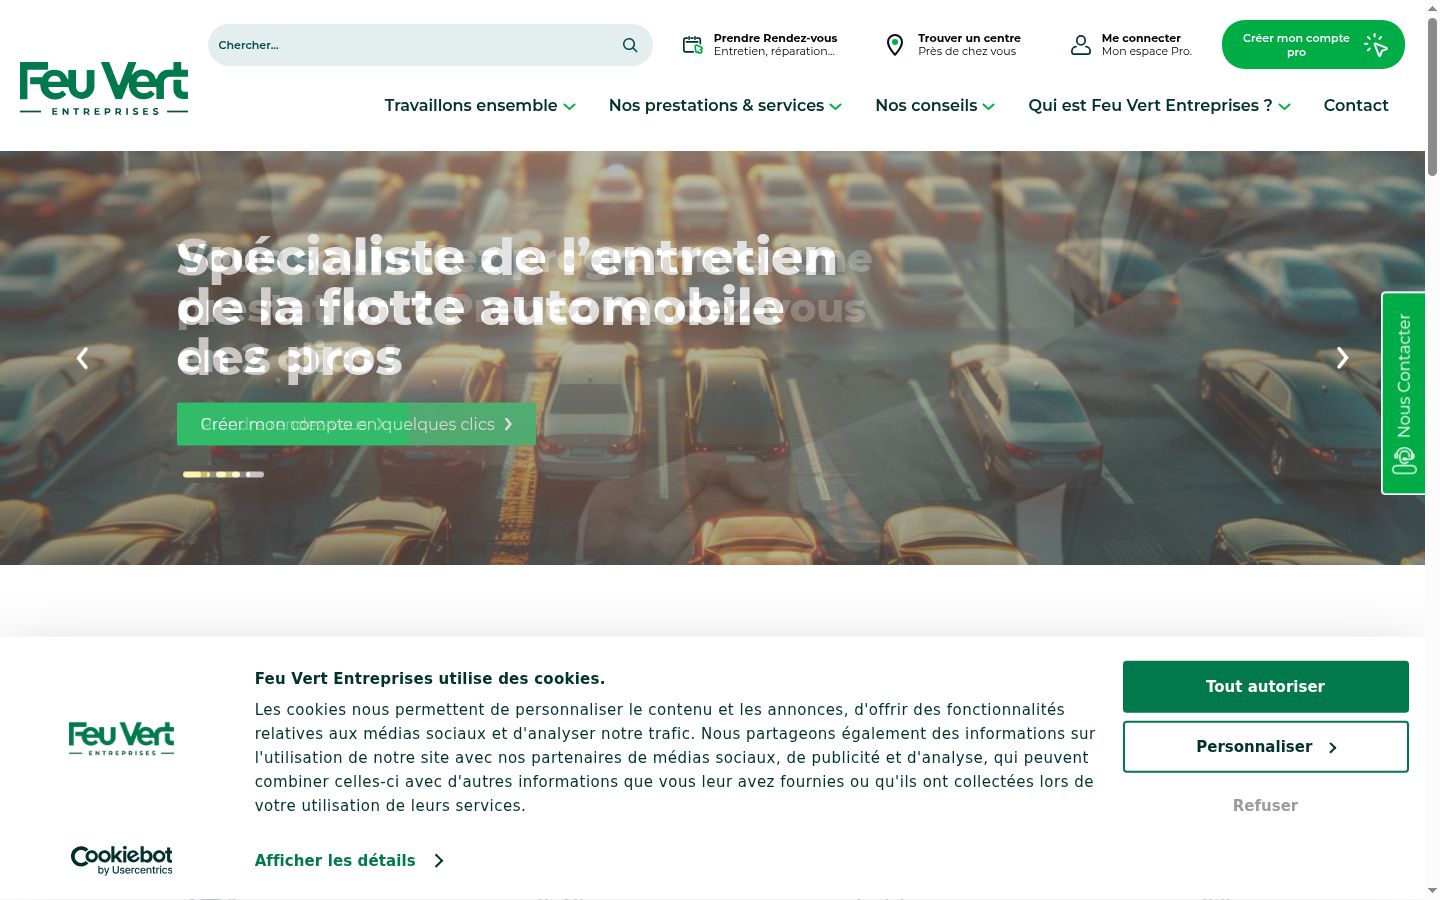Click the scrollbar down arrow
This screenshot has height=900, width=1440.
pos(1432,890)
